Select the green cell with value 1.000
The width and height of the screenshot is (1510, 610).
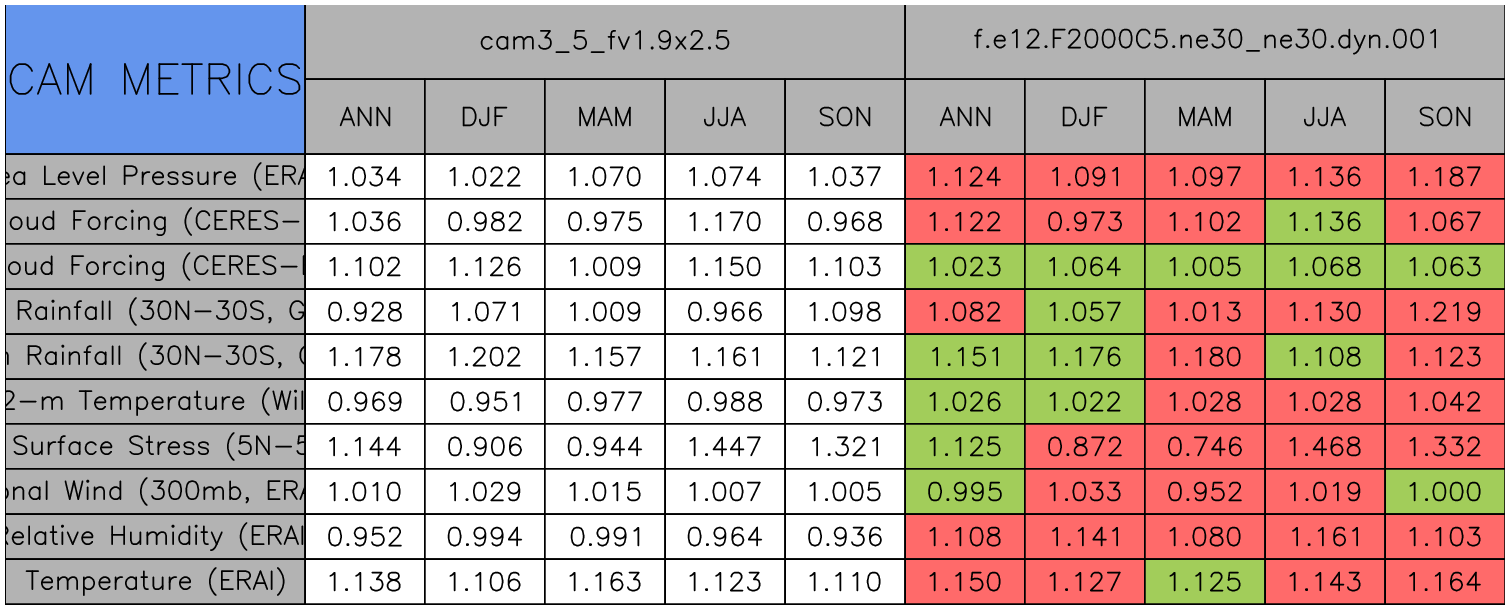(1445, 491)
